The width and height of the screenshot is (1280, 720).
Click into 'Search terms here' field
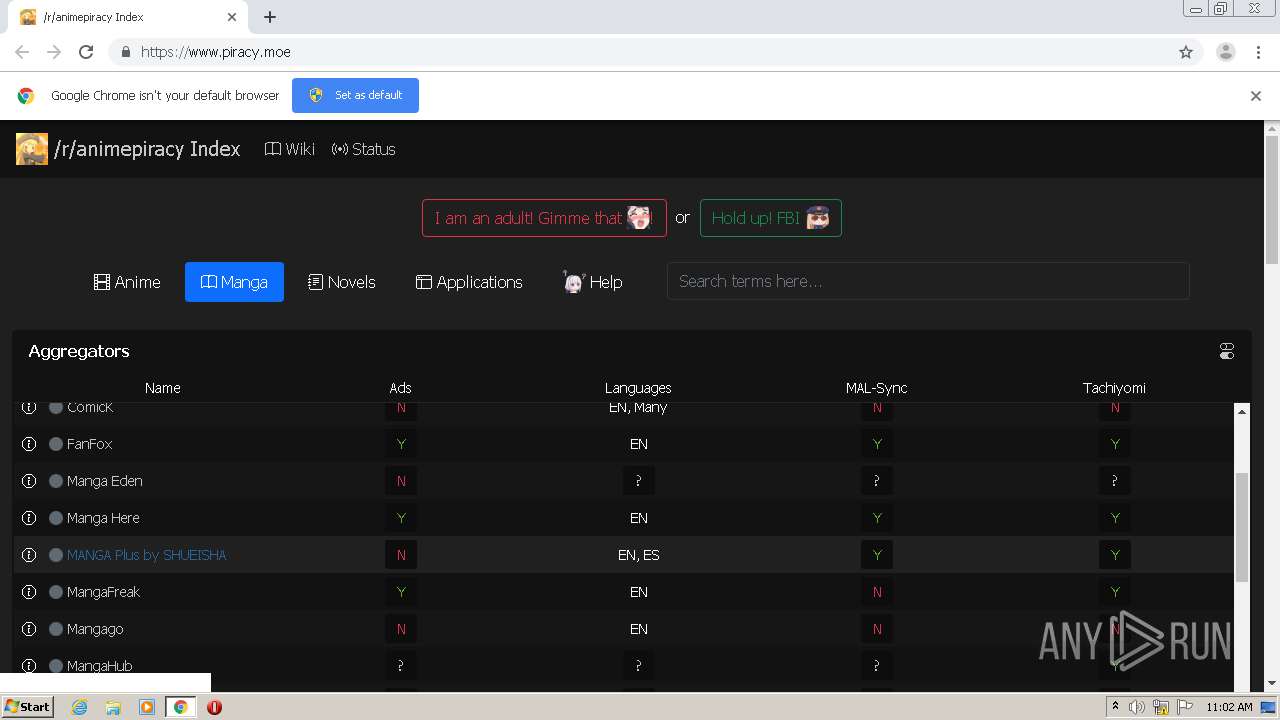pyautogui.click(x=928, y=281)
